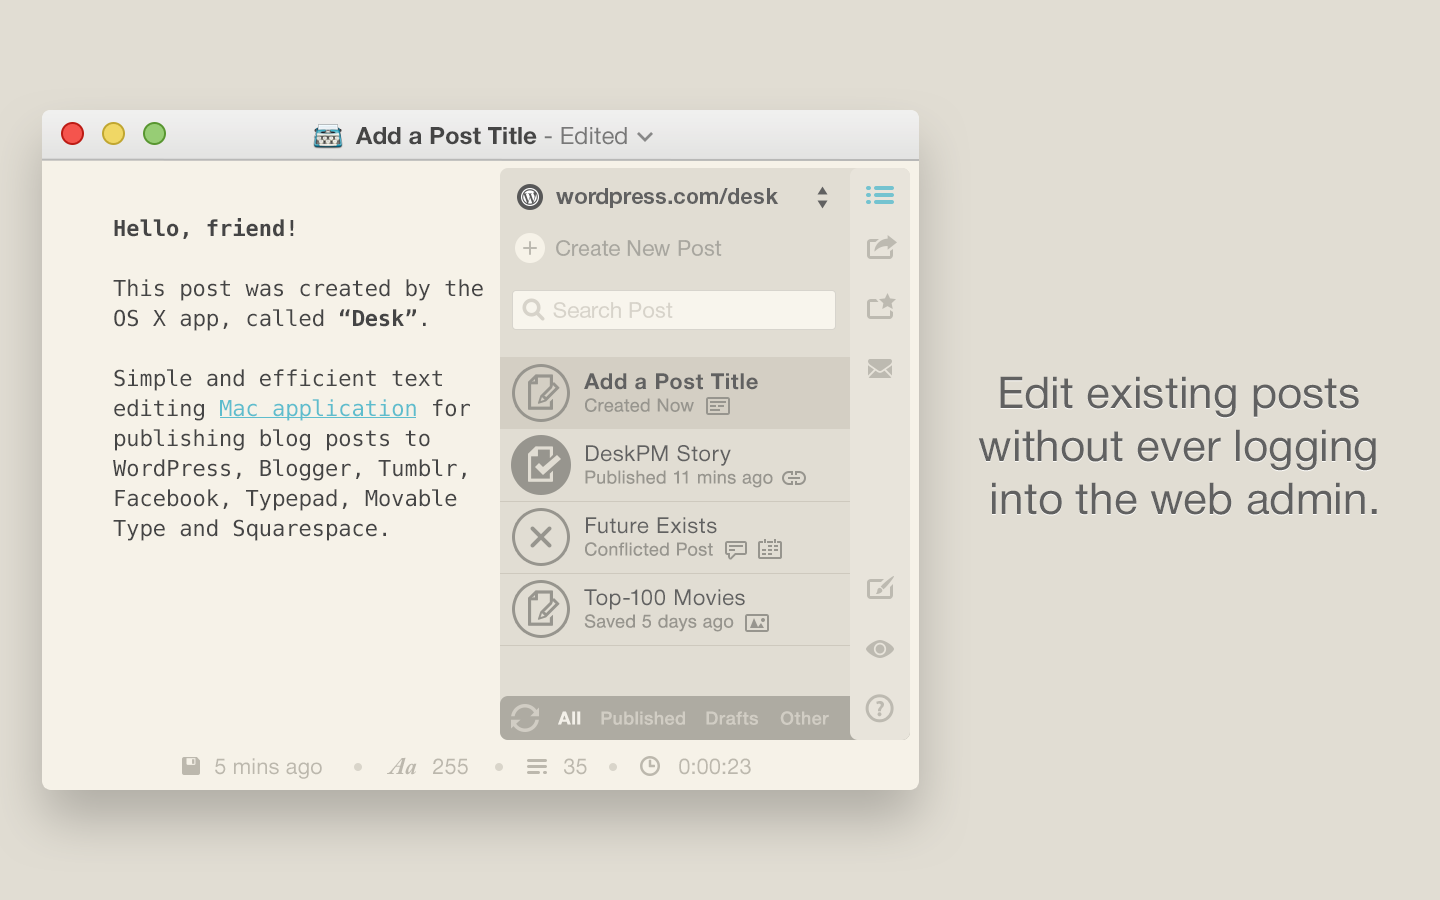Click the Aa character count icon

coord(402,767)
